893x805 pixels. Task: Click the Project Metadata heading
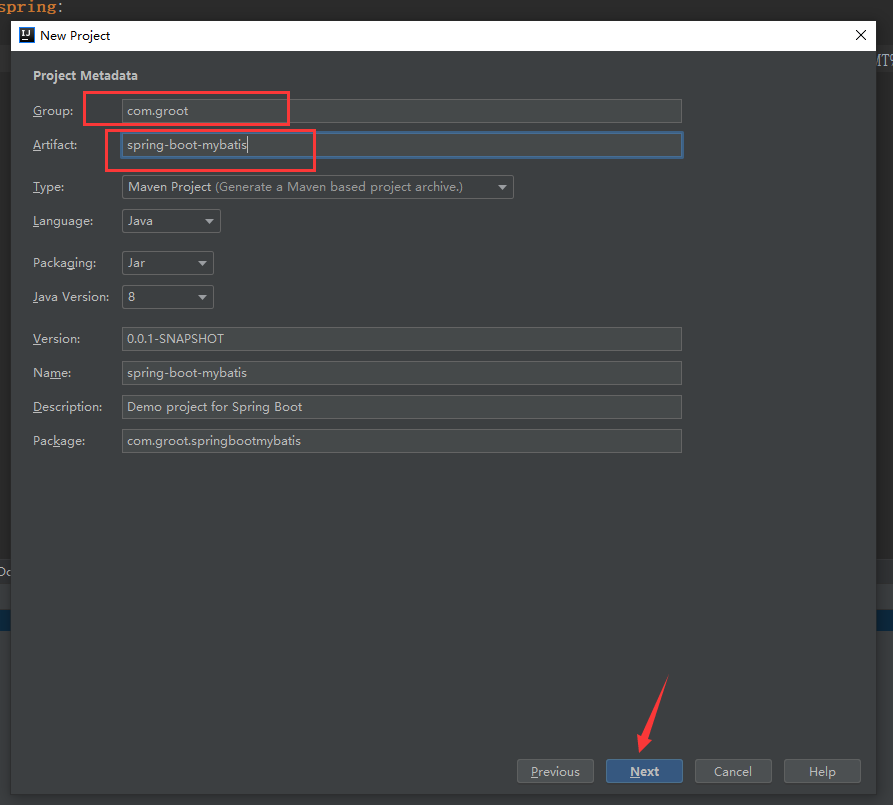tap(85, 76)
